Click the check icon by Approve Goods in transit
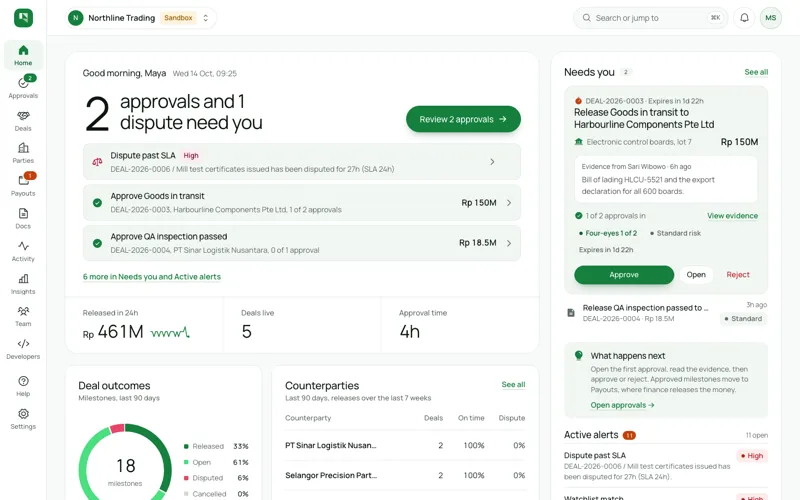The image size is (800, 500). click(x=97, y=203)
